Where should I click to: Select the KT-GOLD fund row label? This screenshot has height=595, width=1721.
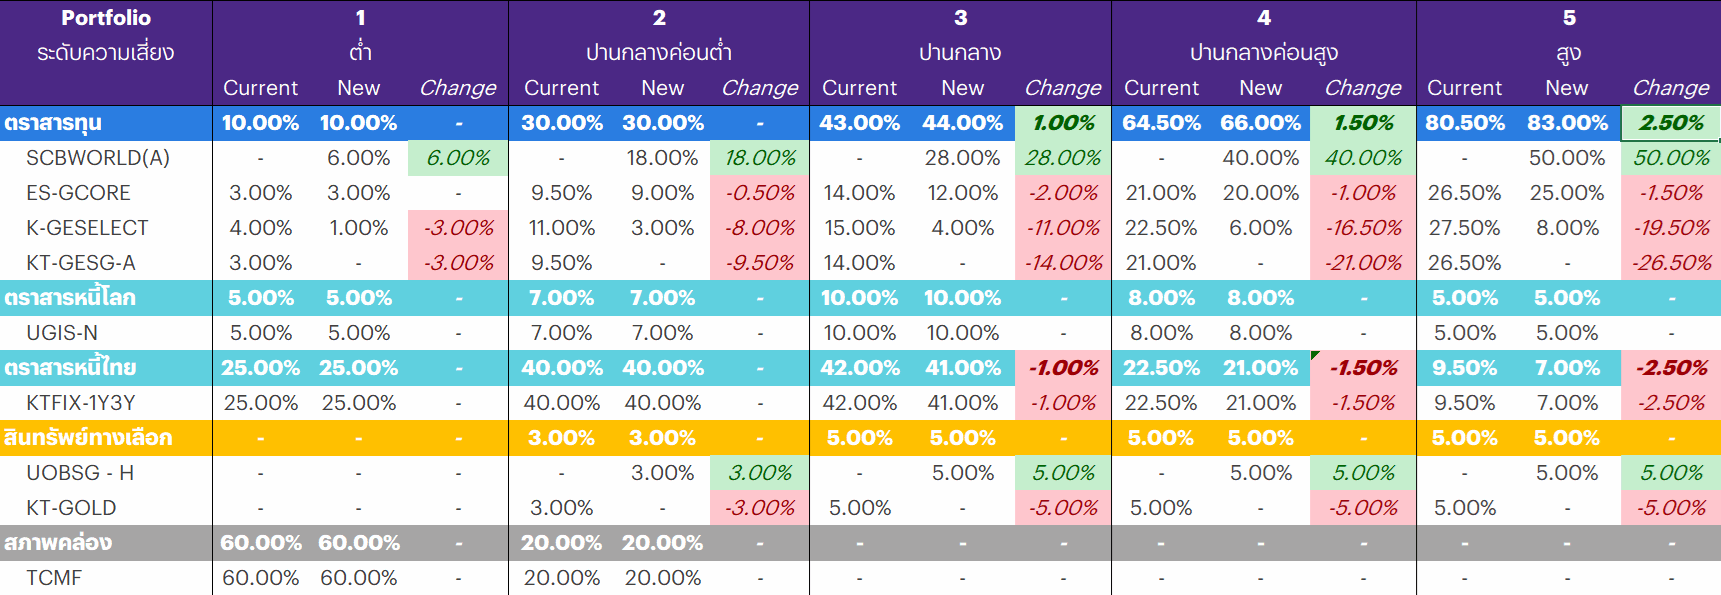click(71, 508)
